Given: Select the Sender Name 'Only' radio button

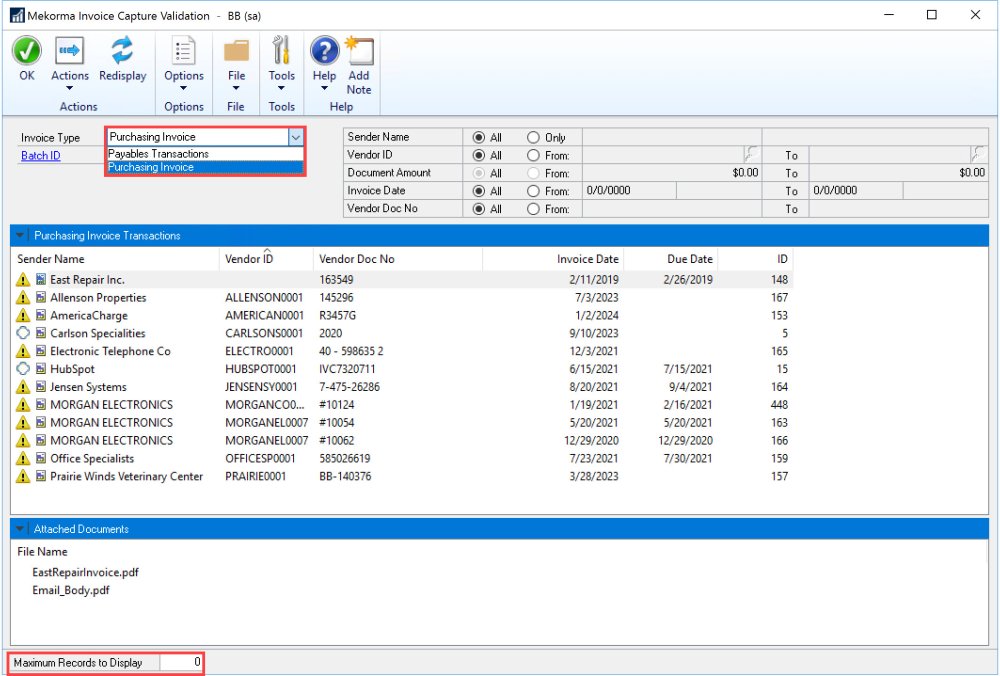Looking at the screenshot, I should click(533, 137).
